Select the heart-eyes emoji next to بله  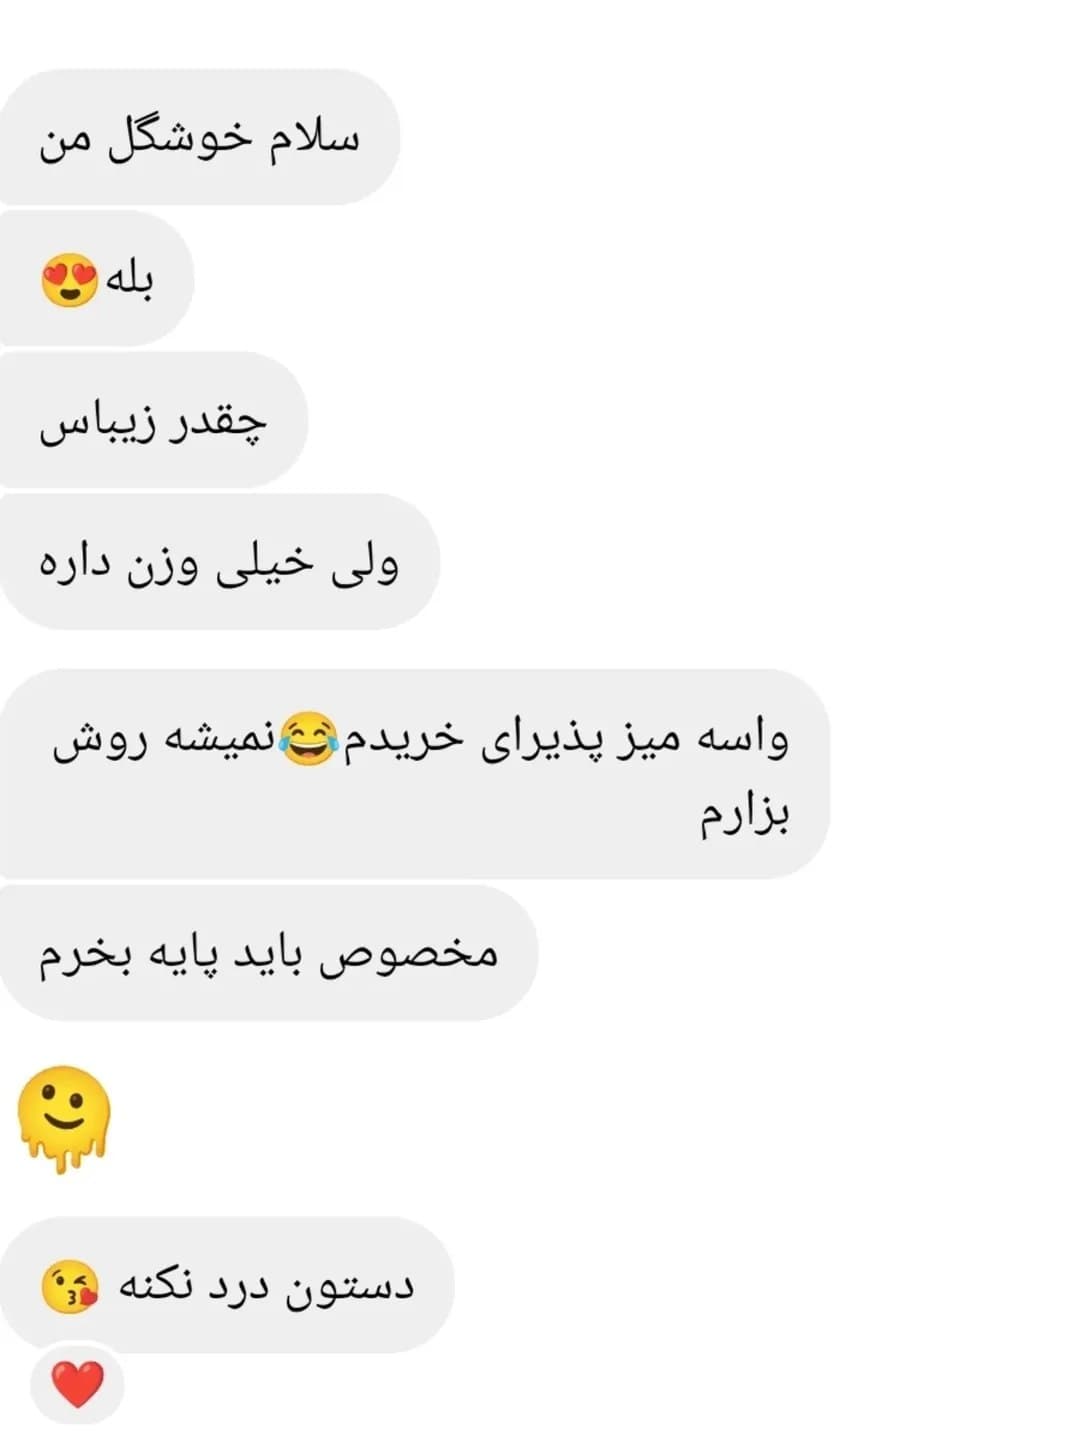pyautogui.click(x=69, y=280)
